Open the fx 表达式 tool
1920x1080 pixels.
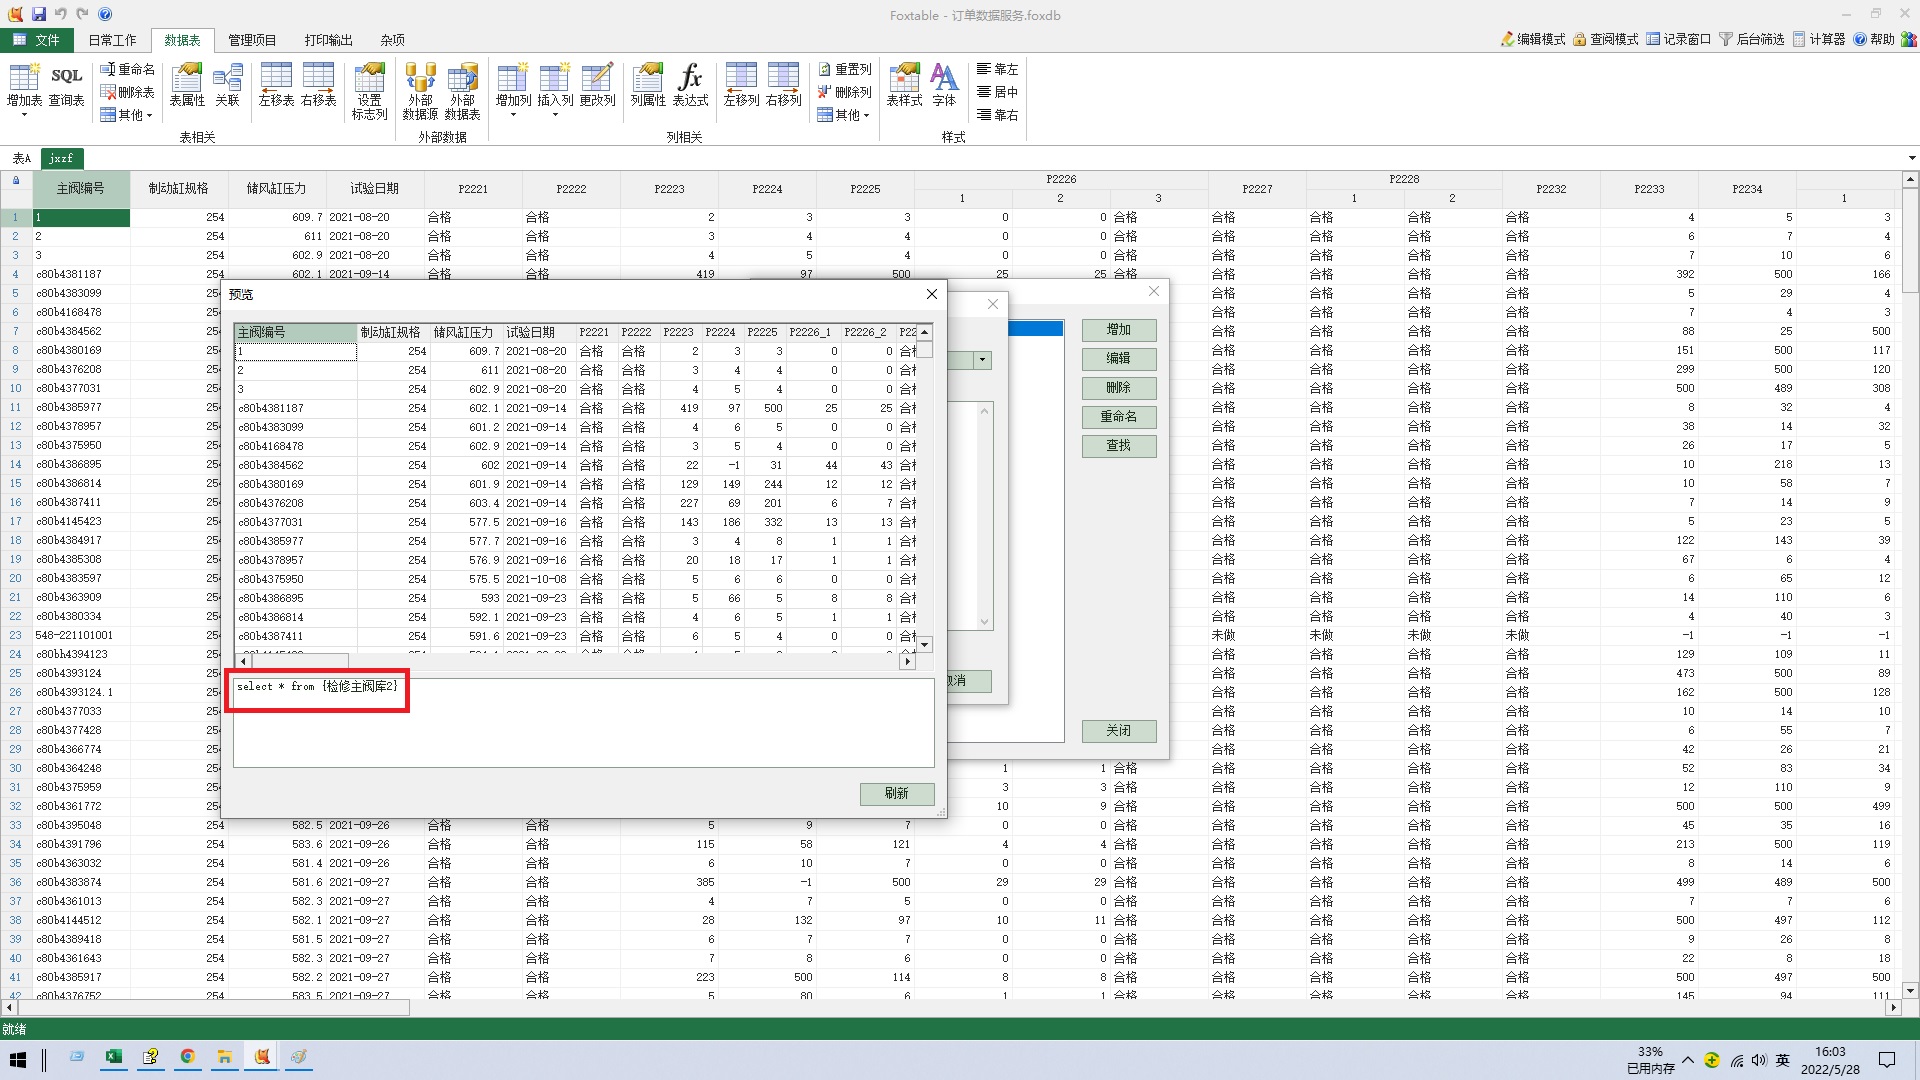[x=690, y=84]
